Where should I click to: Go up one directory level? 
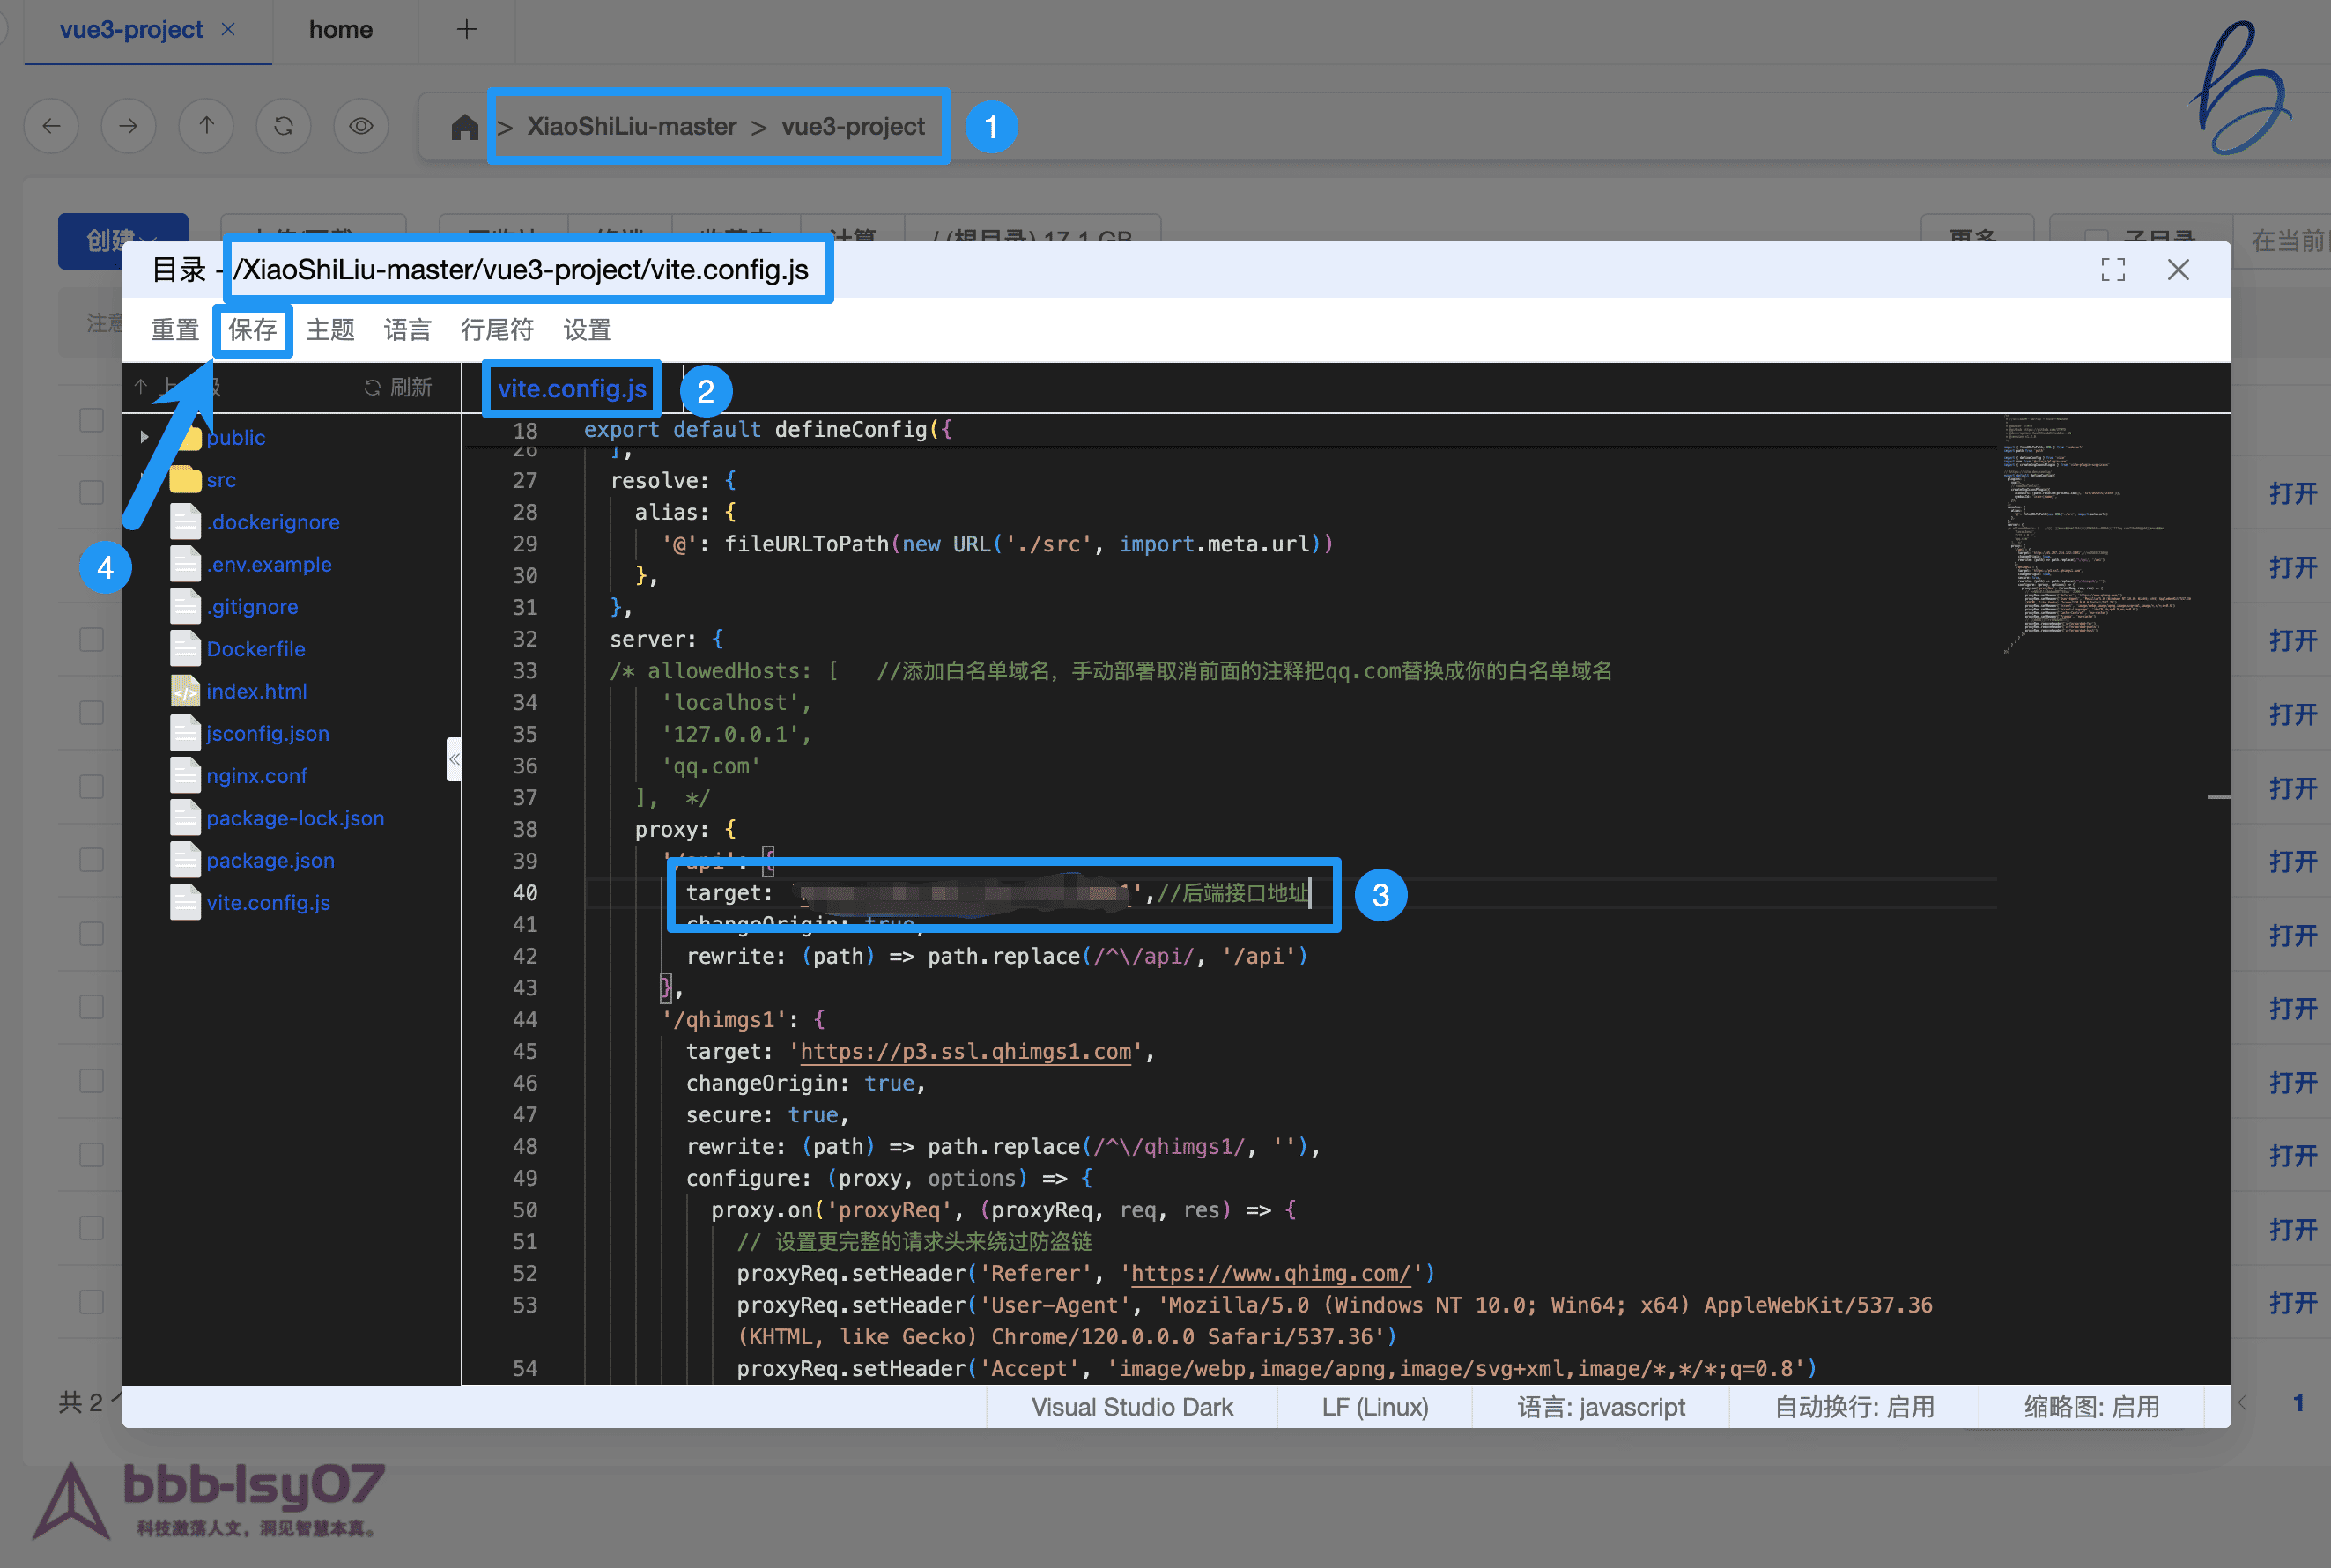[x=206, y=126]
